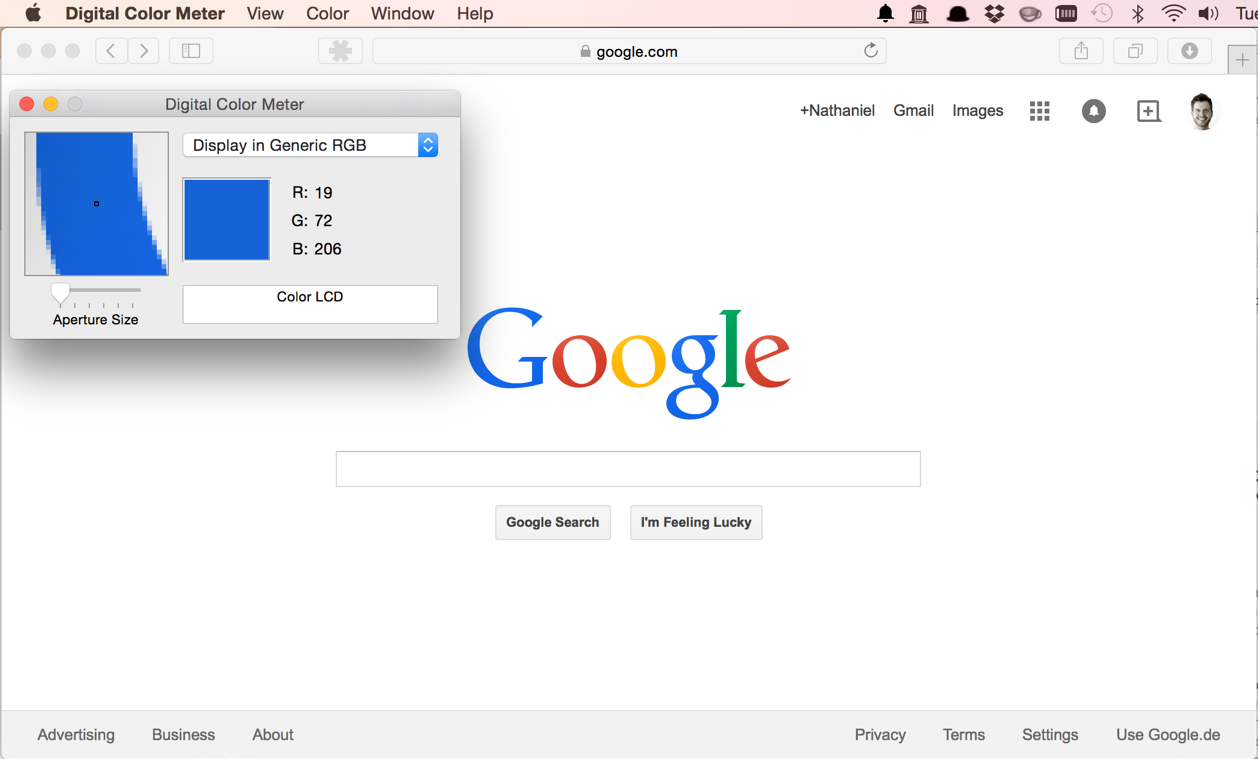The image size is (1258, 759).
Task: Open the About footer link
Action: 272,735
